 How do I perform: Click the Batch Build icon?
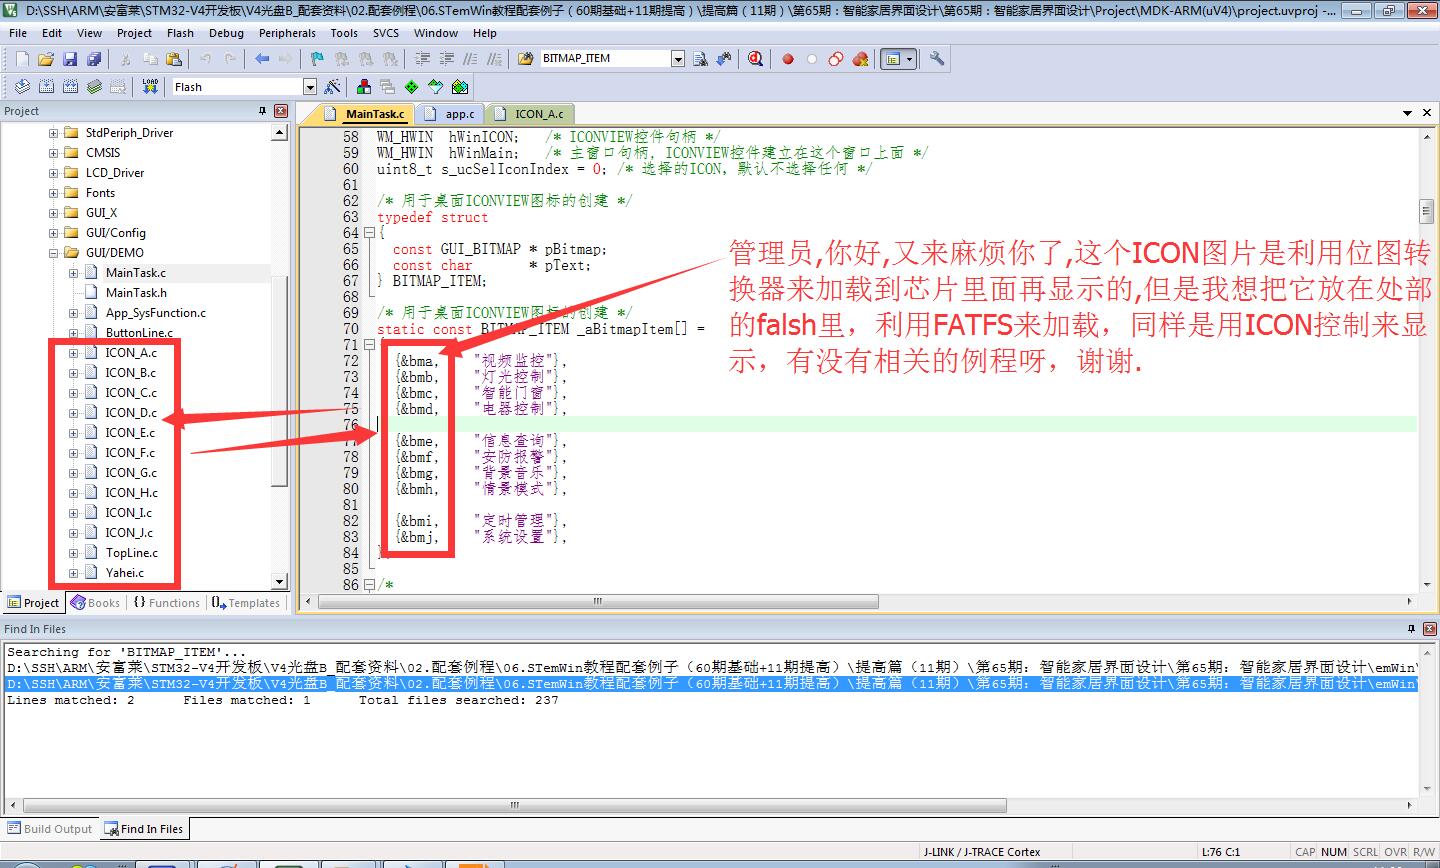(x=94, y=87)
